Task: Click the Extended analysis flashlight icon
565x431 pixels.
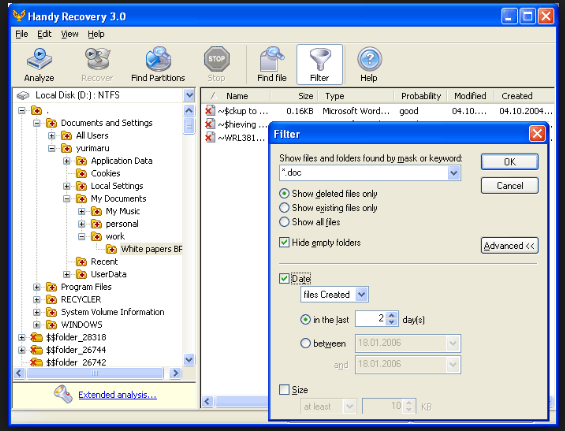Action: [63, 394]
